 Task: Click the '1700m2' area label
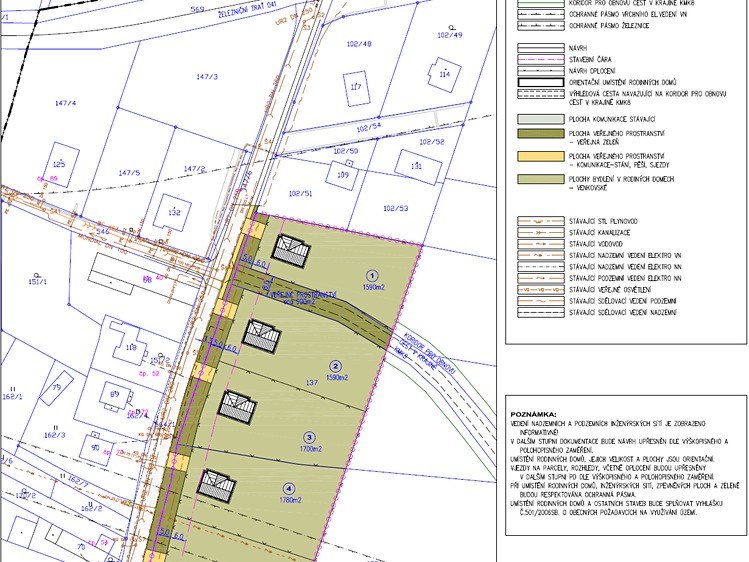[310, 449]
